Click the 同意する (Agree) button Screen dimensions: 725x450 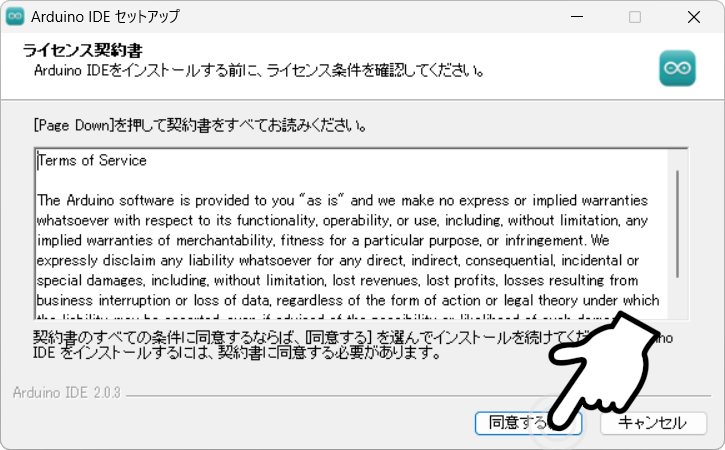[528, 423]
